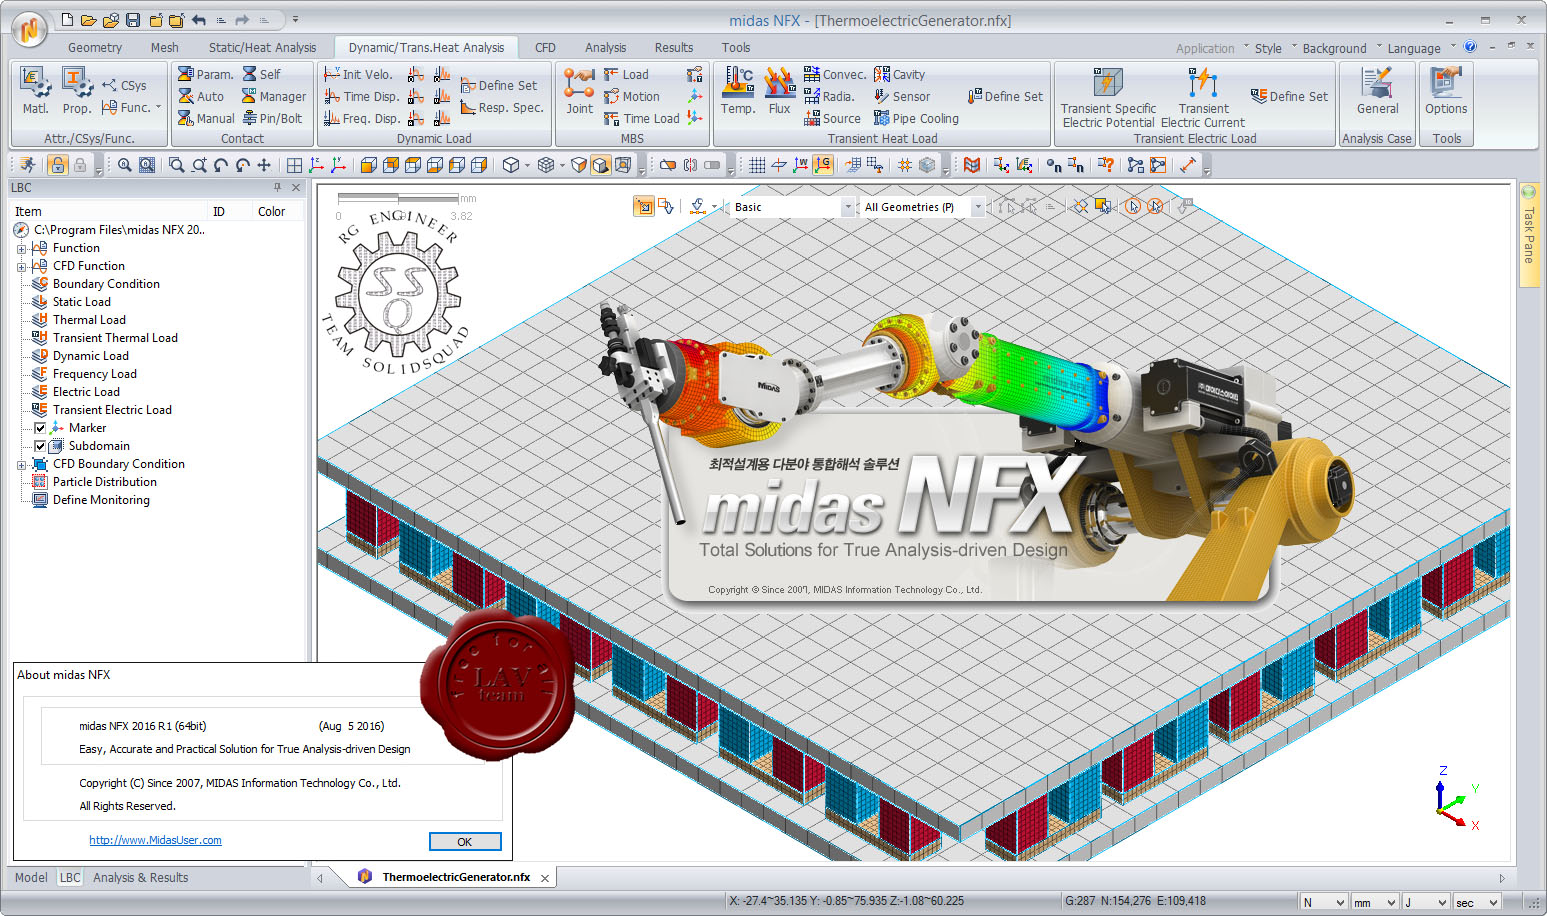
Task: Open the Options tool
Action: click(x=1446, y=92)
